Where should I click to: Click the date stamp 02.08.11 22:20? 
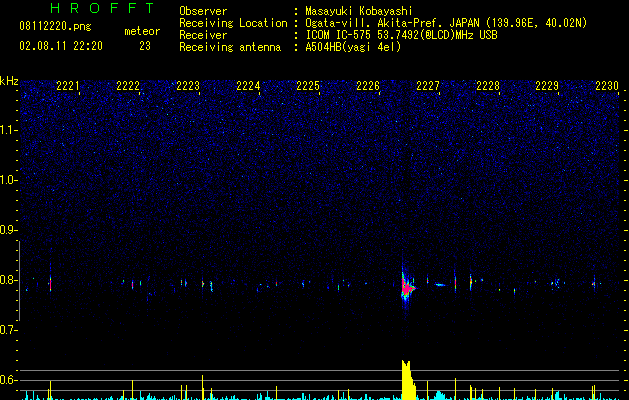click(x=61, y=46)
